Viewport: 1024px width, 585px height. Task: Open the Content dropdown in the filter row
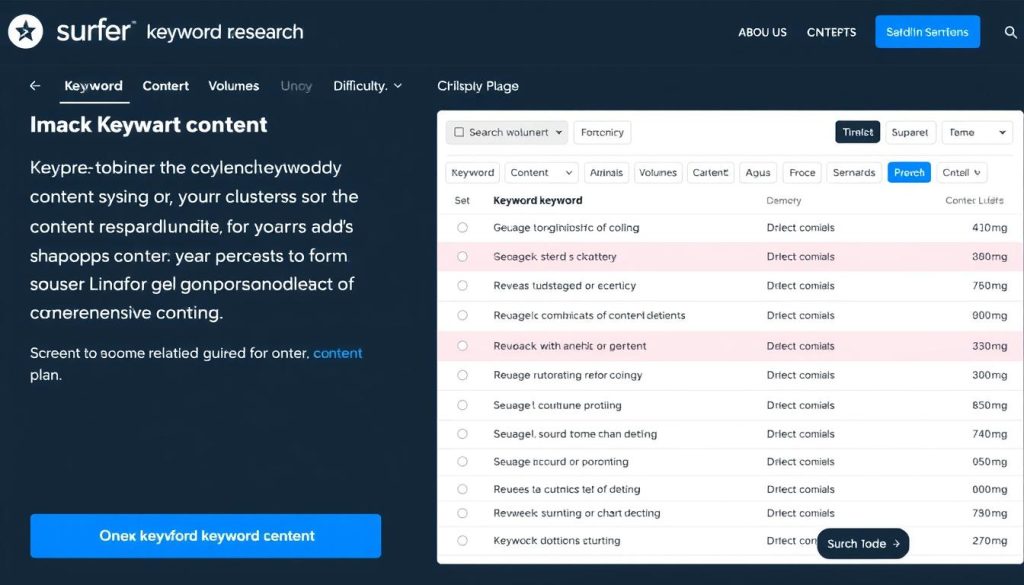point(540,172)
